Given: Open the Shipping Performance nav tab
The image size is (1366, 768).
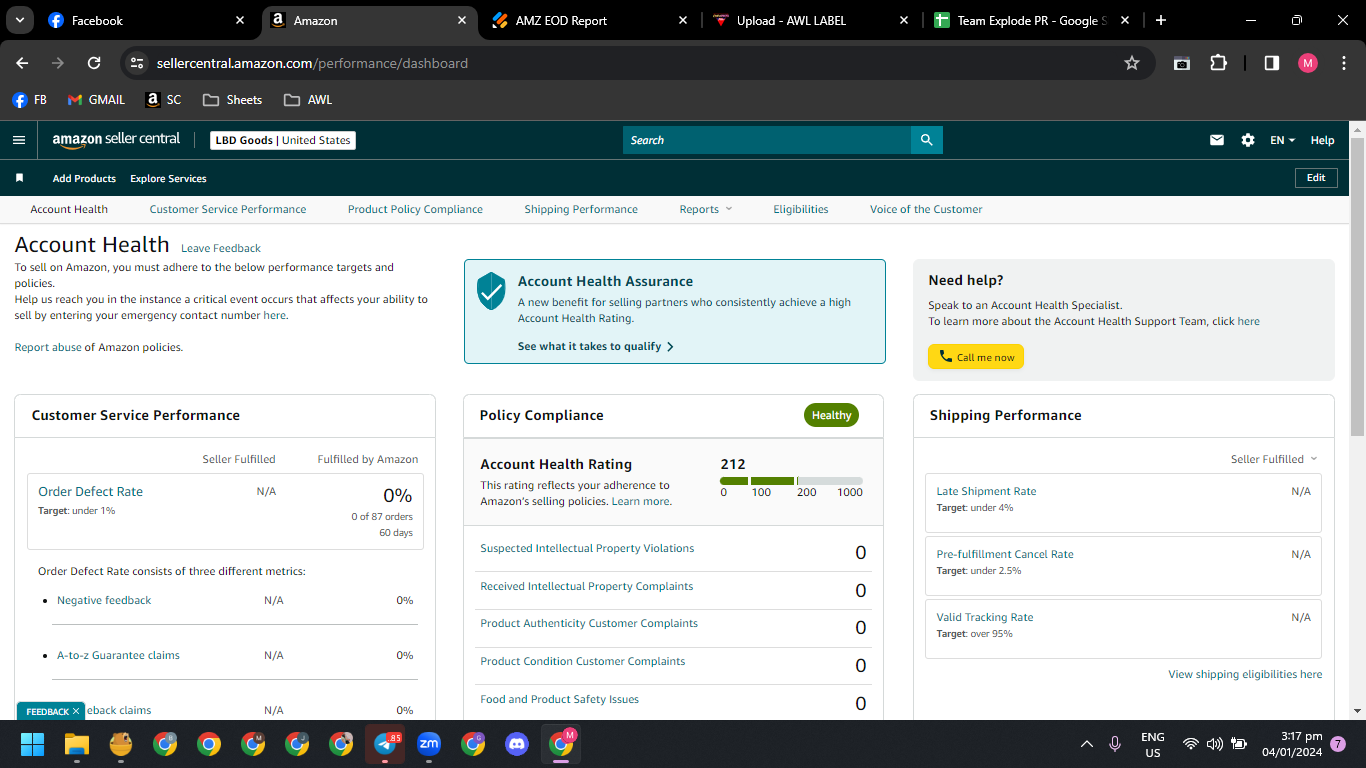Looking at the screenshot, I should (x=581, y=209).
